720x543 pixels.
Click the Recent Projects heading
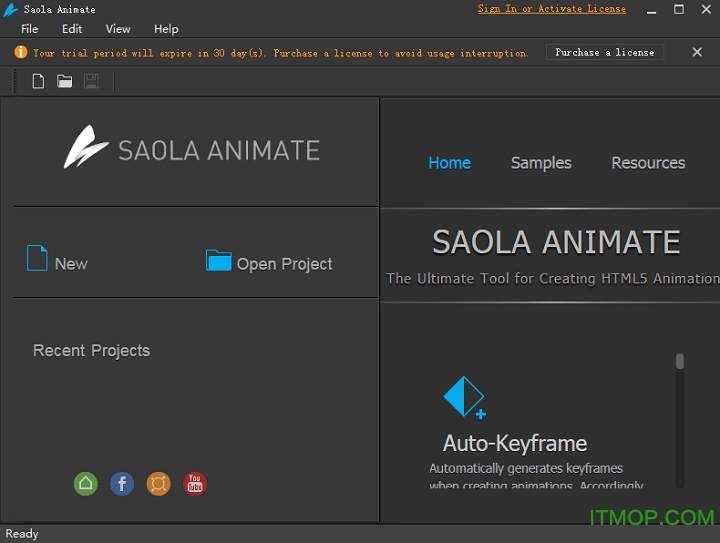pos(91,351)
